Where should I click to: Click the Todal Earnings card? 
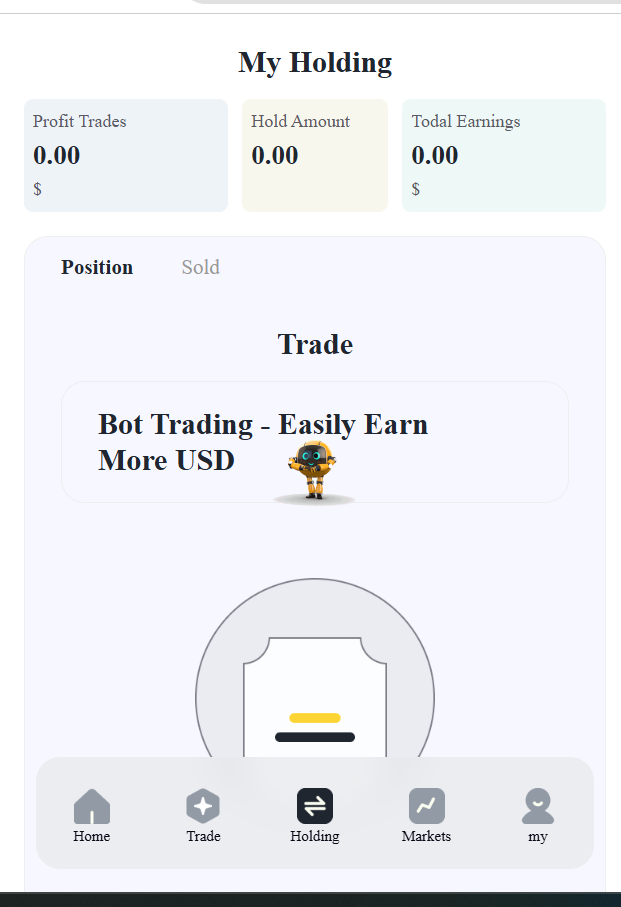click(503, 155)
